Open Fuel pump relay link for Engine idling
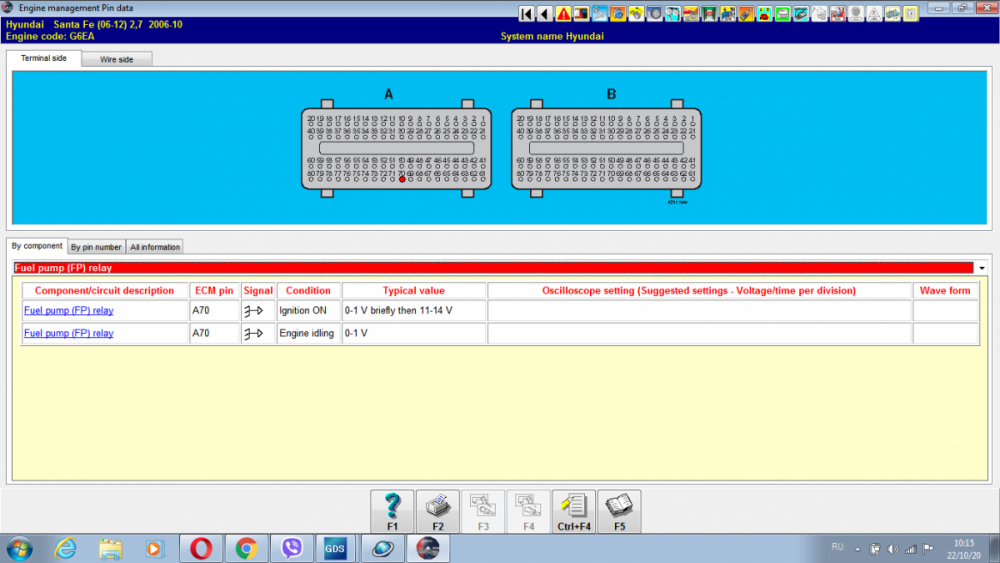The image size is (1000, 563). tap(69, 333)
